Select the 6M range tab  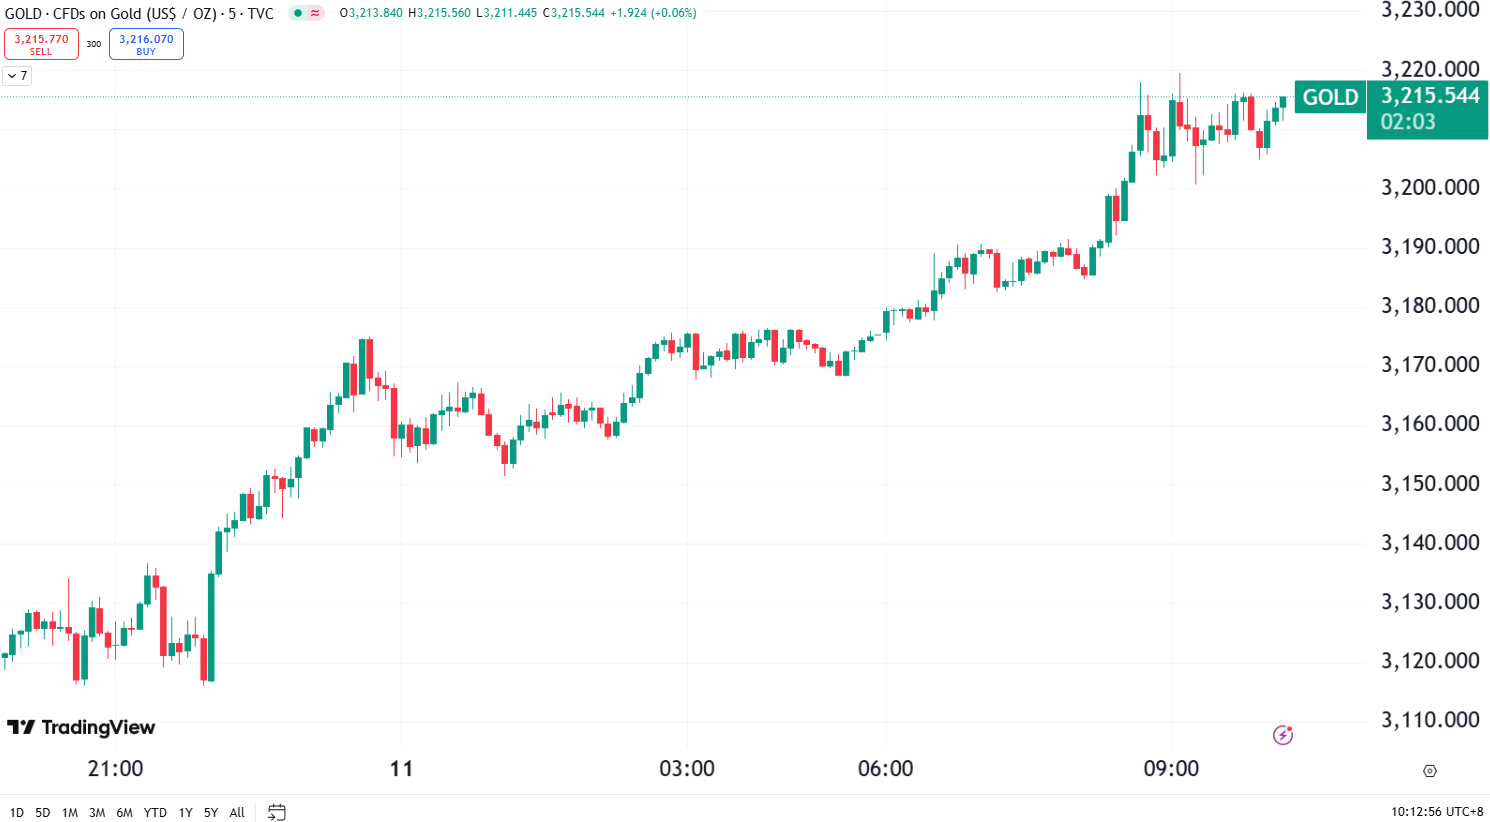(124, 813)
